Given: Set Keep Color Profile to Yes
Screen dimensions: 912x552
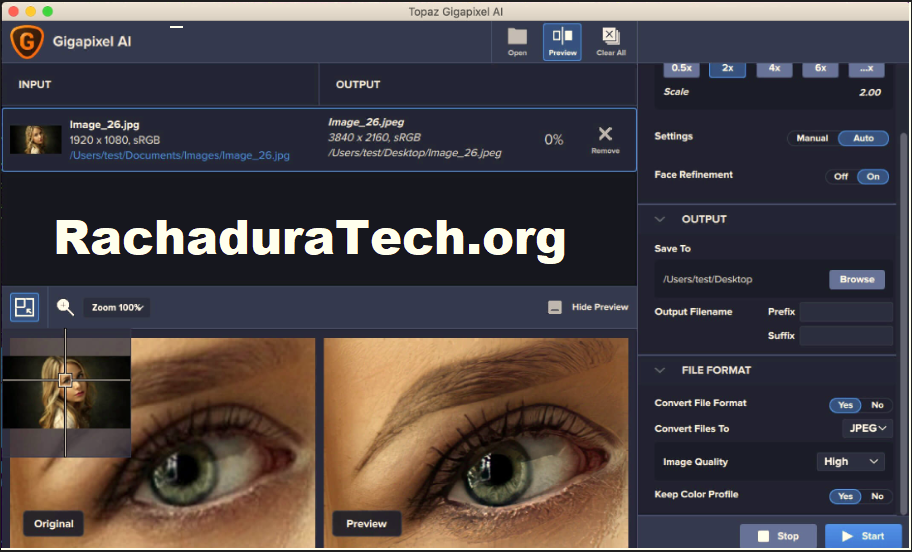Looking at the screenshot, I should (845, 496).
